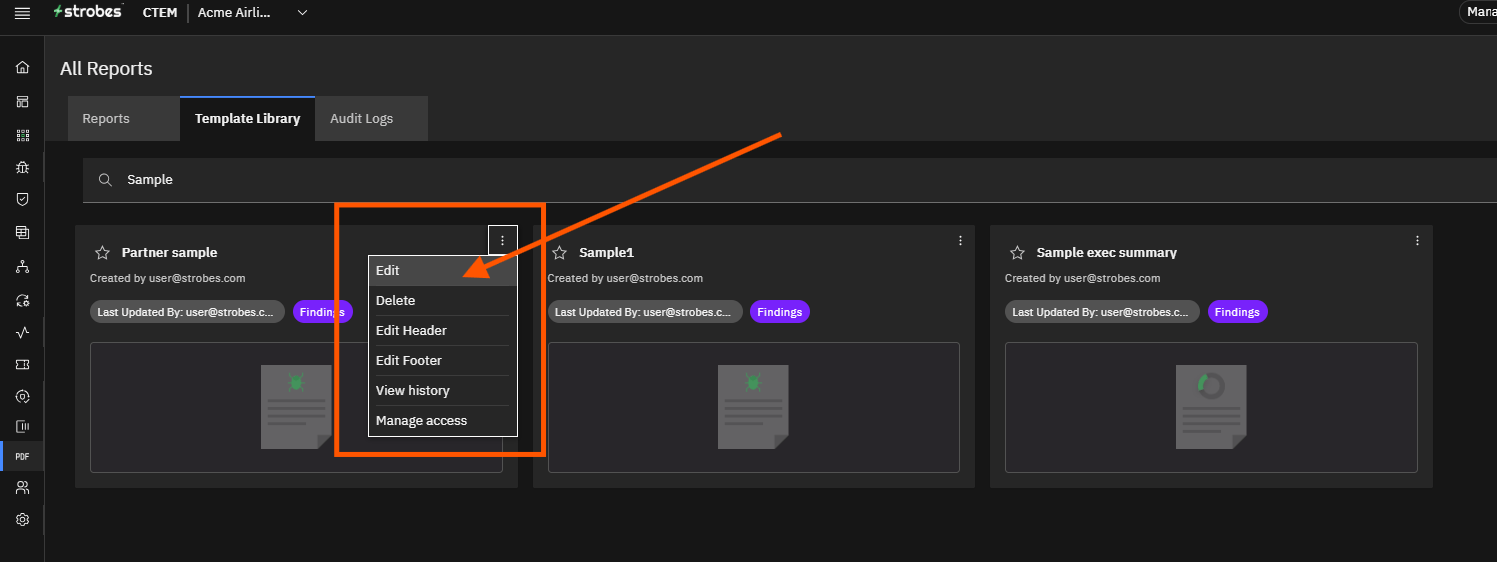1497x562 pixels.
Task: Open the colored grid sidebar icon
Action: [x=22, y=134]
